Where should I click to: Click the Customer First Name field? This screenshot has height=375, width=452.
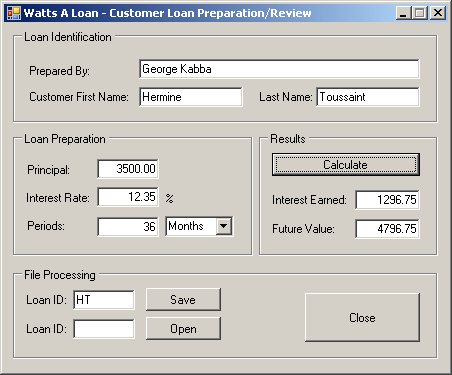[191, 97]
